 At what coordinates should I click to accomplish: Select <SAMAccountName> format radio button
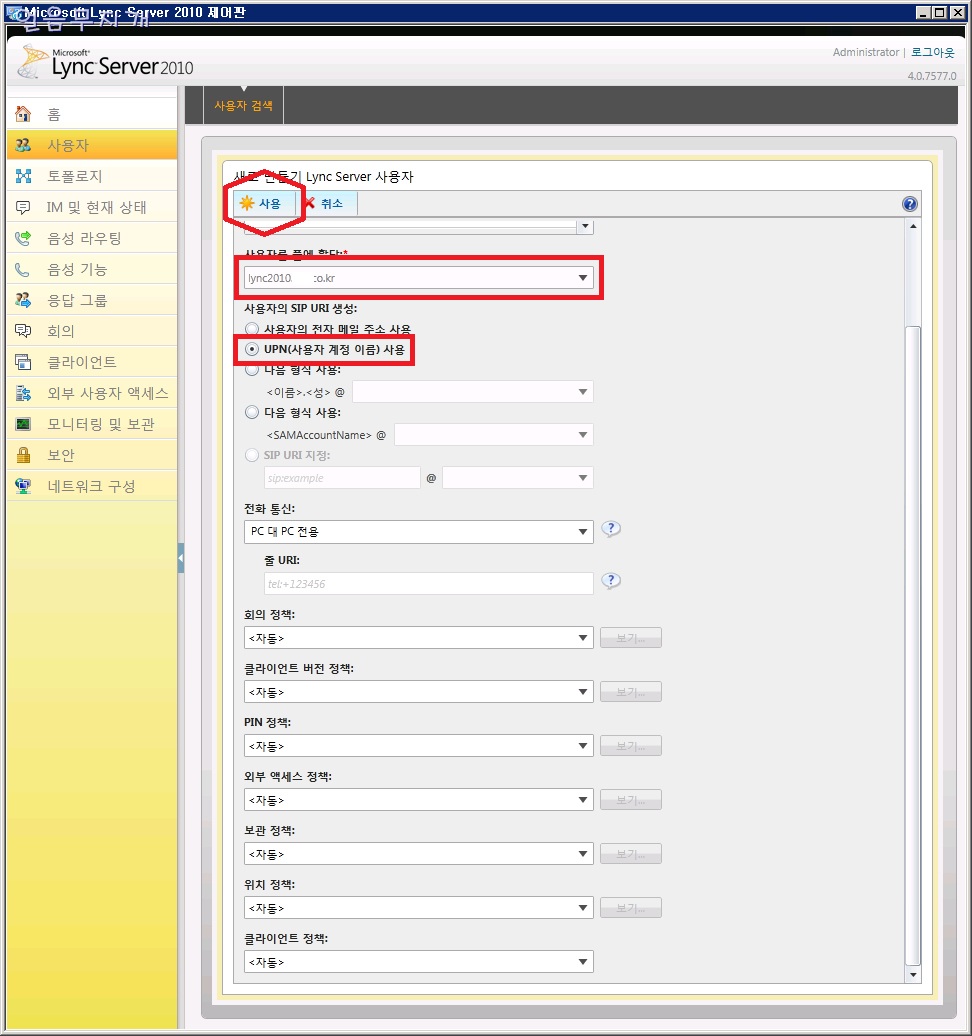[x=252, y=412]
